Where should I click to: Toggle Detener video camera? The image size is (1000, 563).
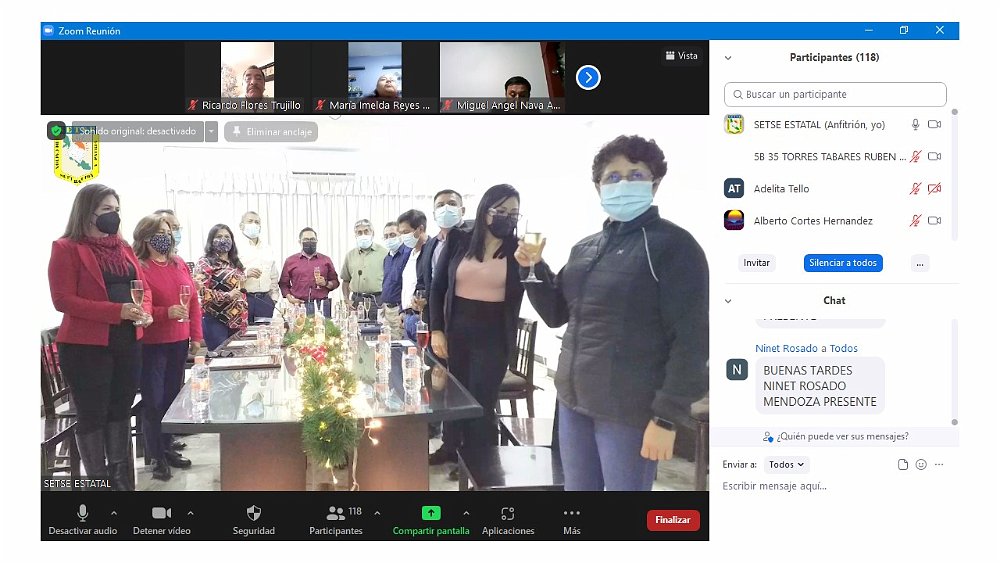click(161, 513)
